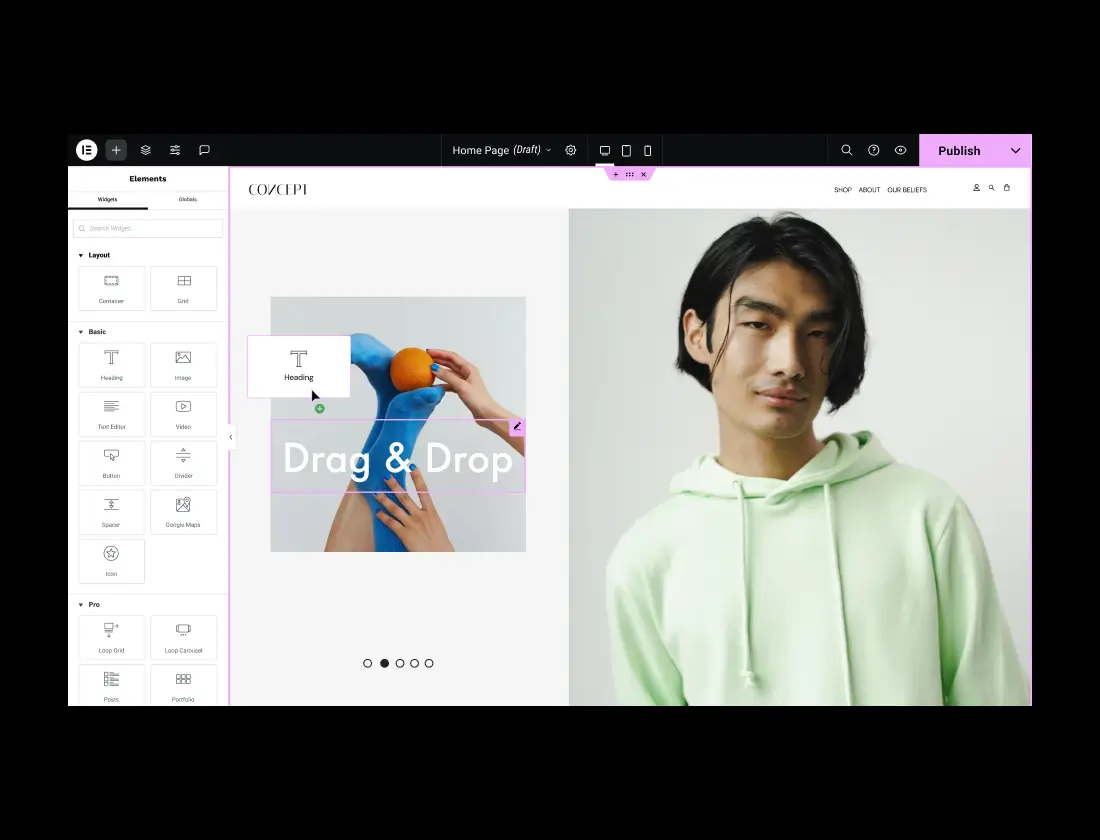Open the Notes comment icon
1100x840 pixels.
(x=204, y=150)
